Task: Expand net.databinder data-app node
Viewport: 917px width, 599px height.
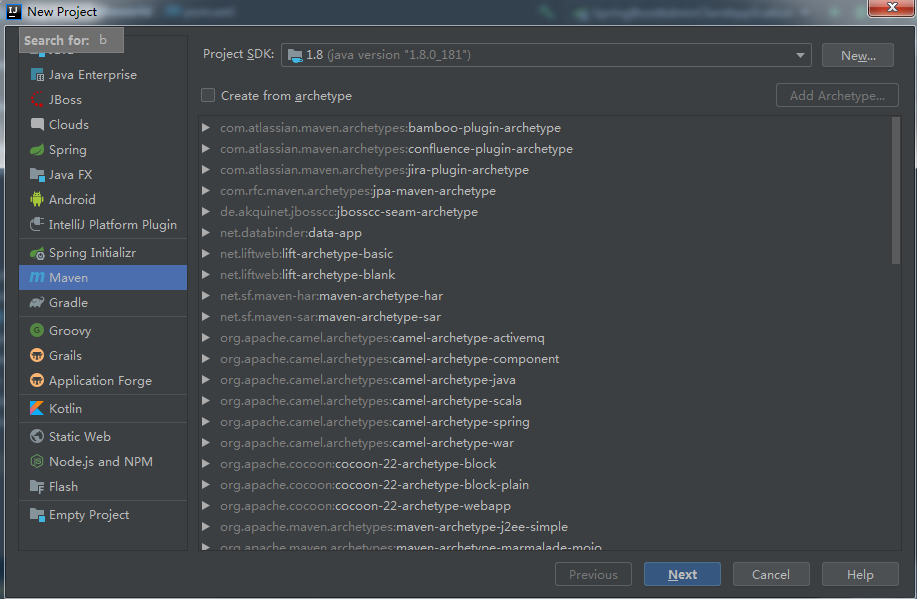Action: point(206,233)
